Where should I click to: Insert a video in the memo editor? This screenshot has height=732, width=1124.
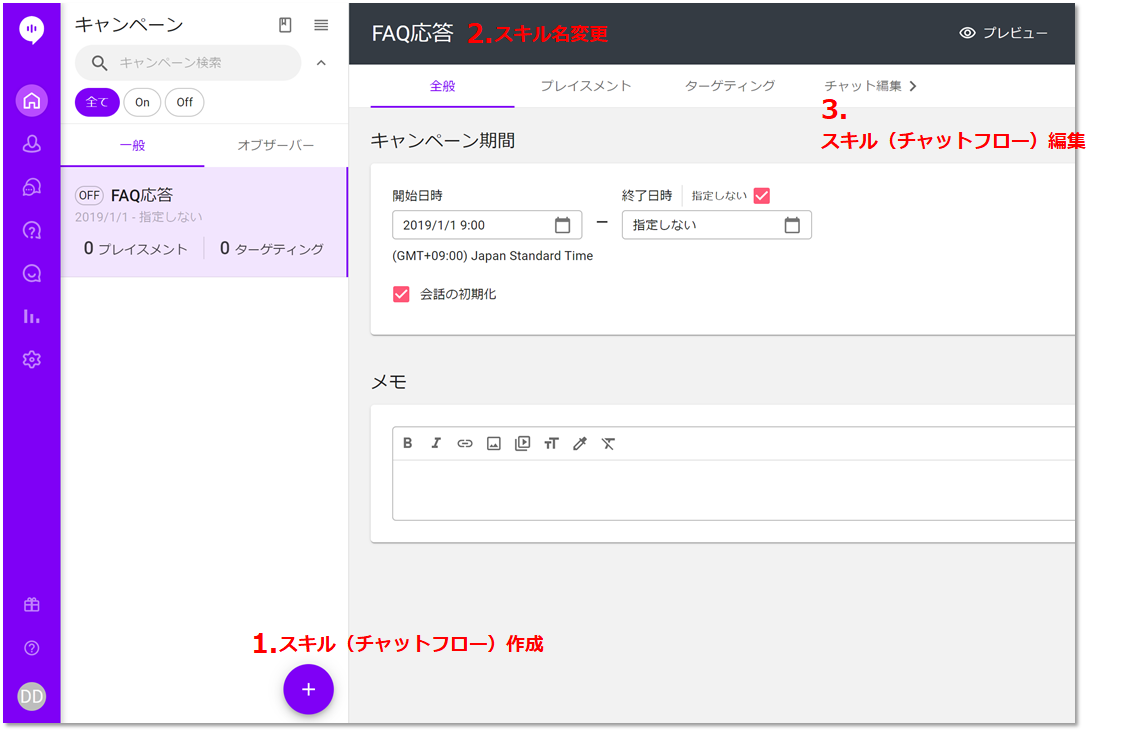523,443
